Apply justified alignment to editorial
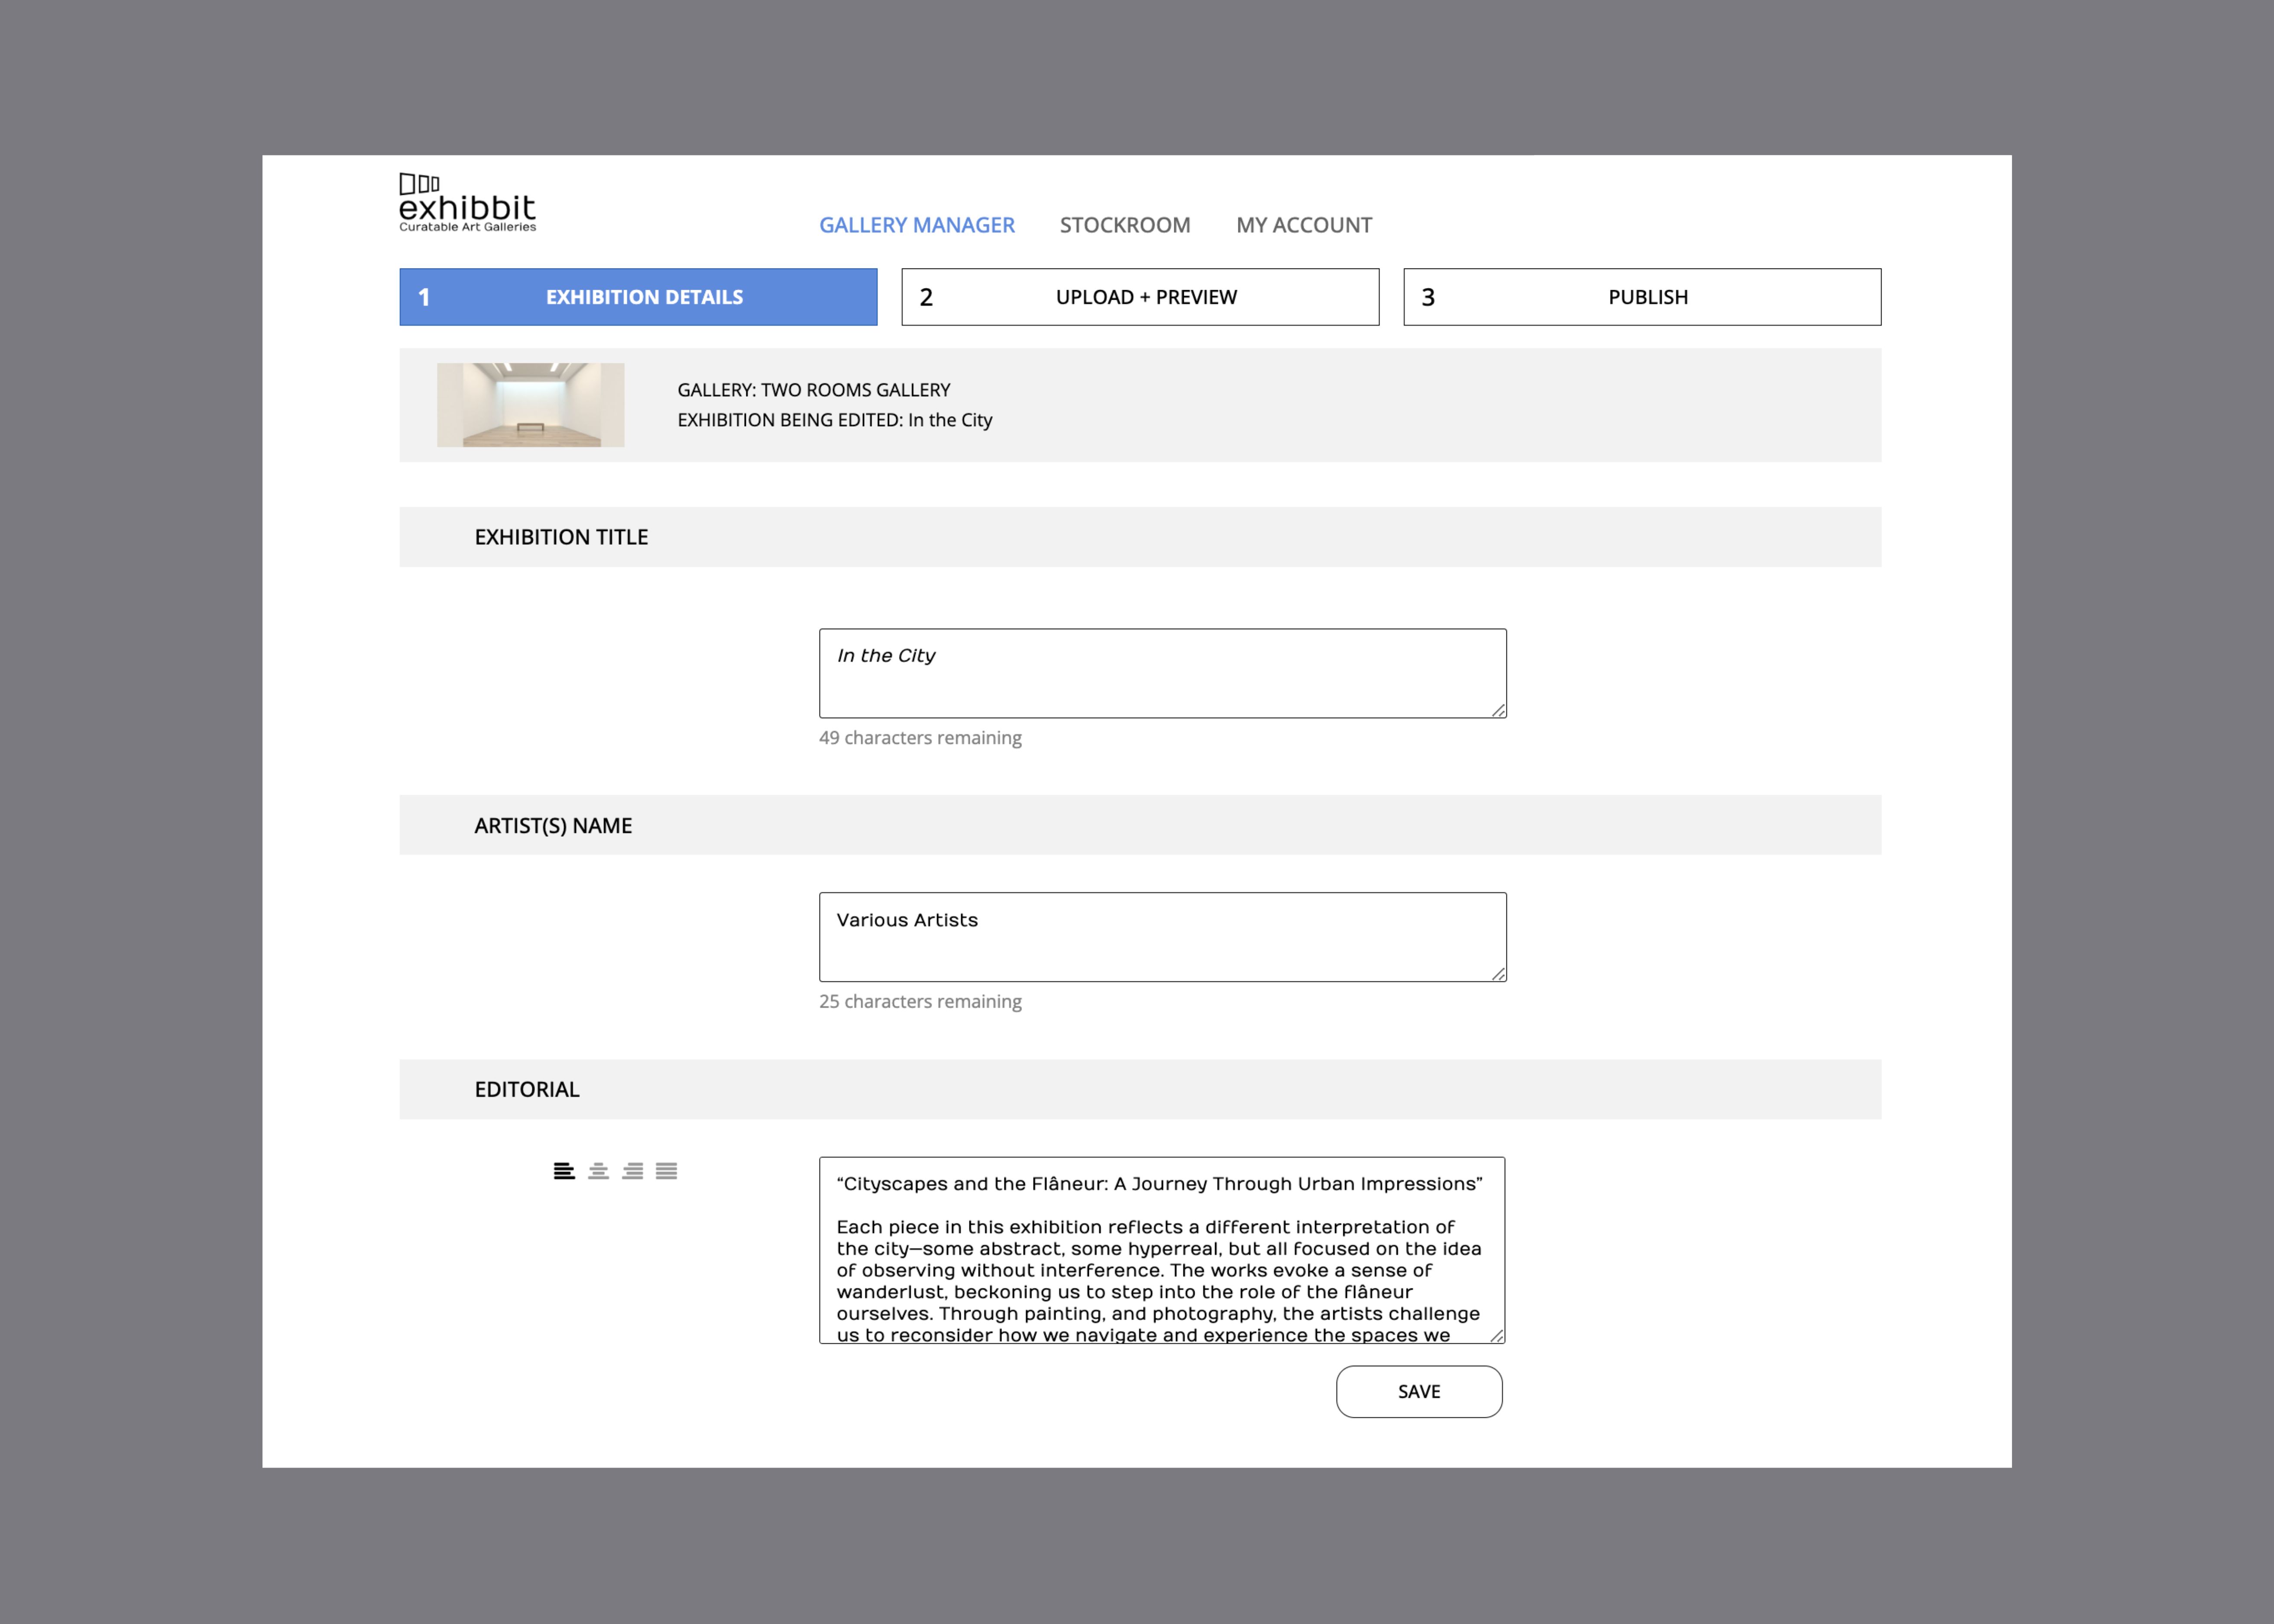 coord(666,1171)
